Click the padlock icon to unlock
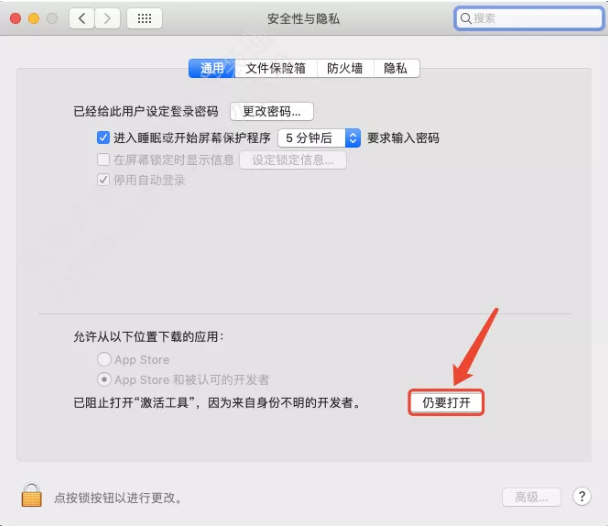The width and height of the screenshot is (608, 526). click(31, 495)
